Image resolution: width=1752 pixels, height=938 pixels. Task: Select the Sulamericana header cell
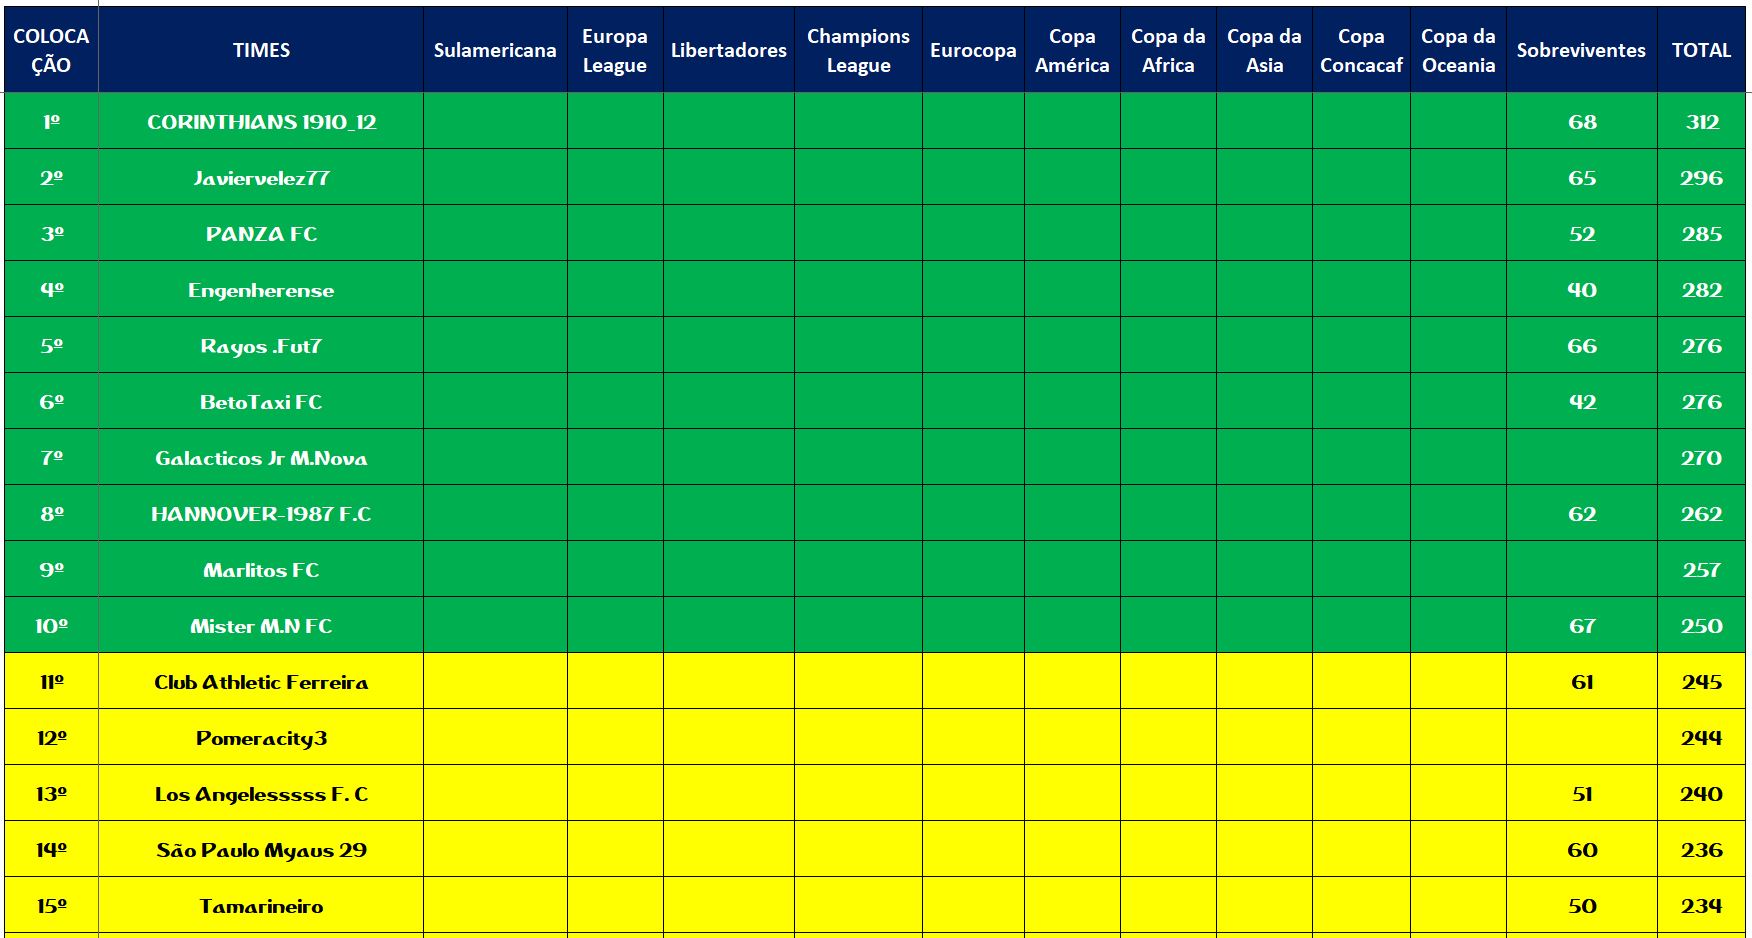coord(495,50)
